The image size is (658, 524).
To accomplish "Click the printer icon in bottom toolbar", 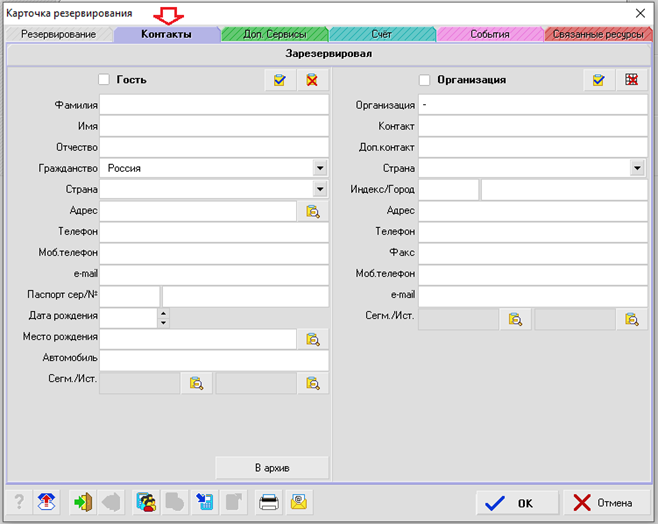I will point(269,502).
